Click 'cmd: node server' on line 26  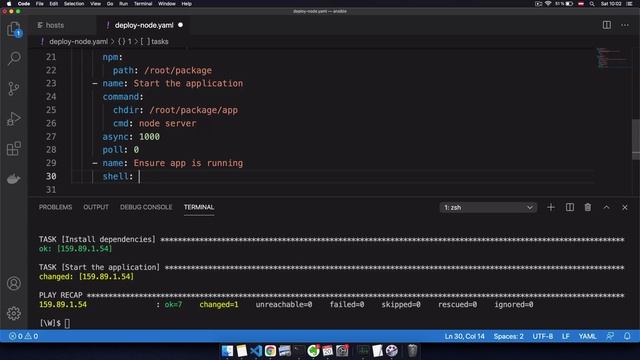154,123
